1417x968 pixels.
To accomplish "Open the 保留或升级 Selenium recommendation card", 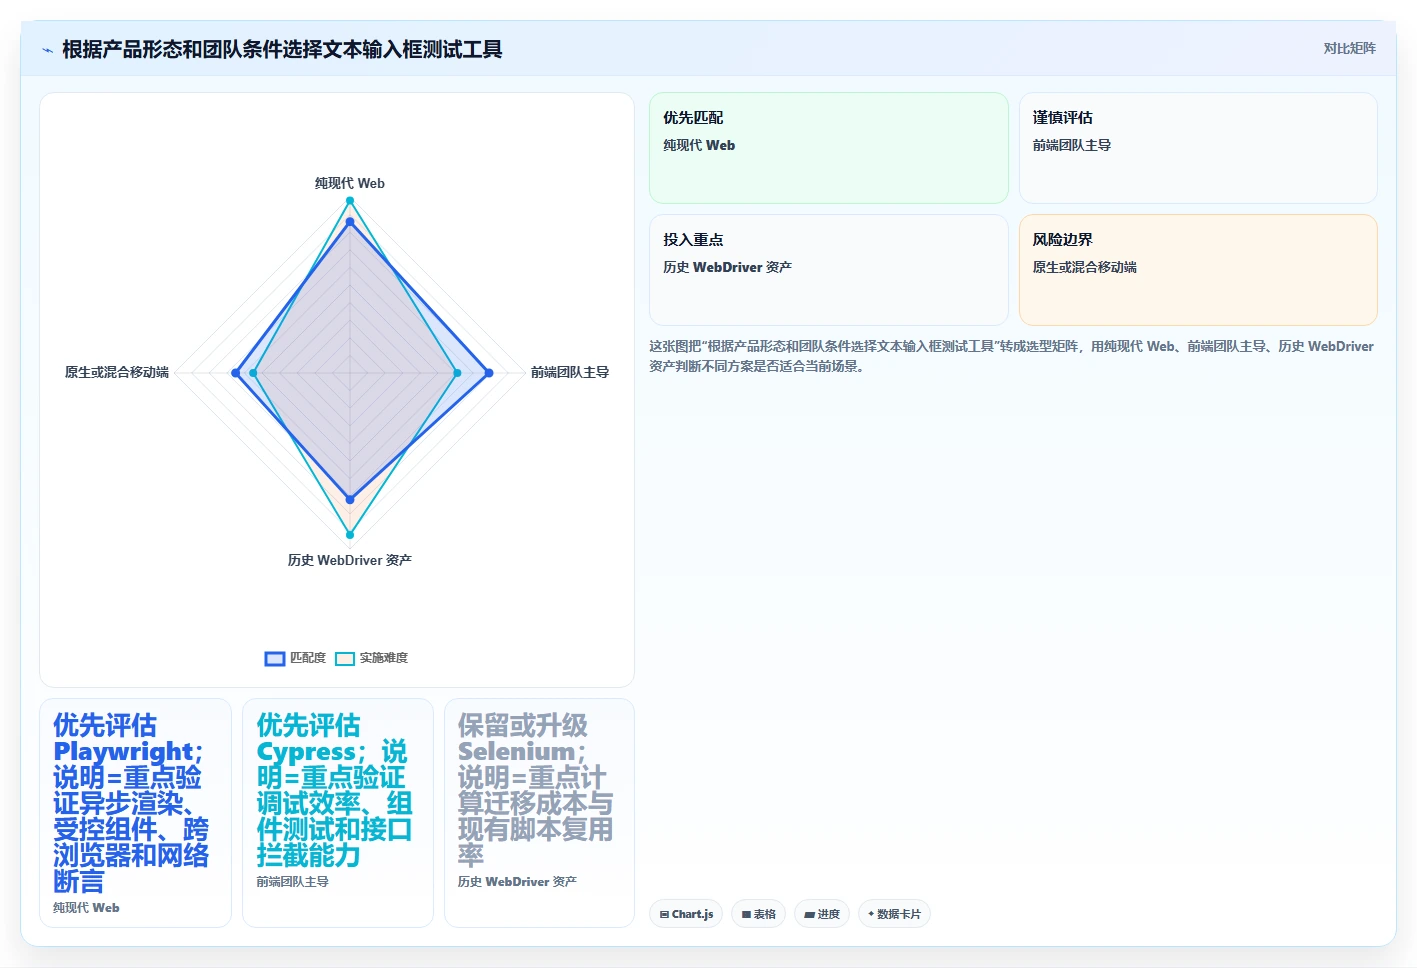I will [540, 813].
